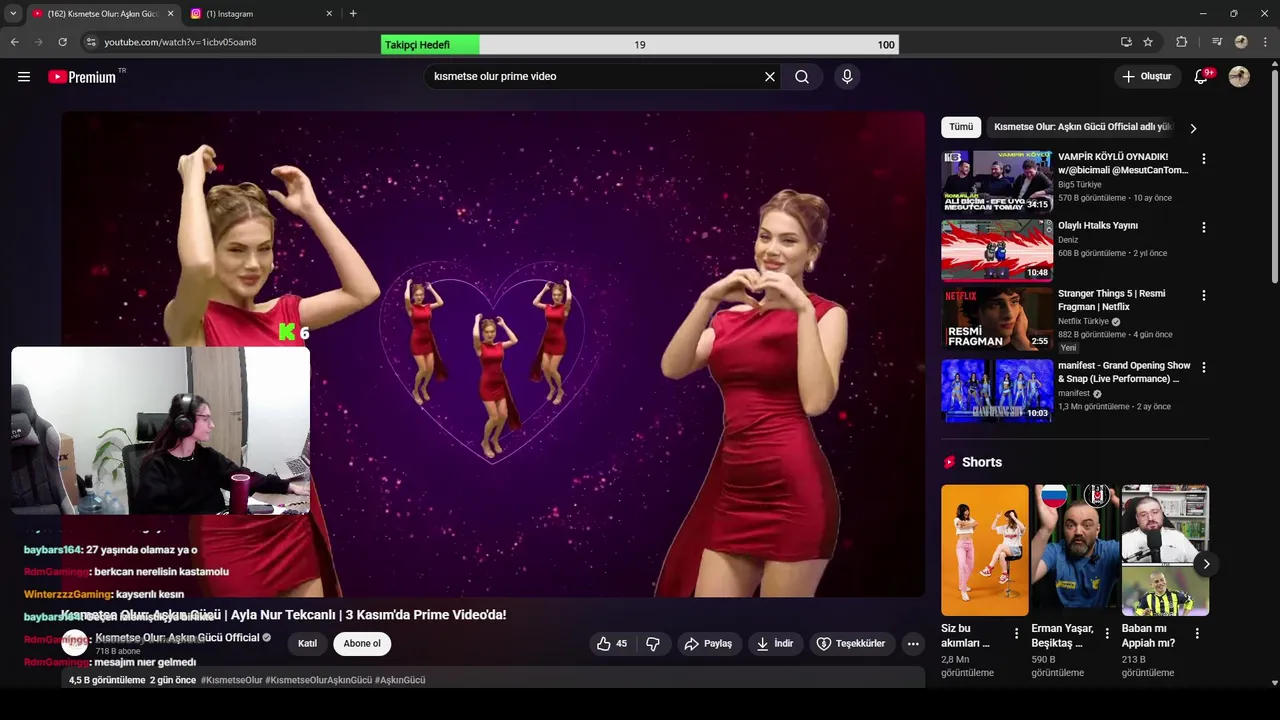Open Erman Yaşar Beşiktaş short thumbnail
The height and width of the screenshot is (720, 1280).
click(x=1075, y=550)
